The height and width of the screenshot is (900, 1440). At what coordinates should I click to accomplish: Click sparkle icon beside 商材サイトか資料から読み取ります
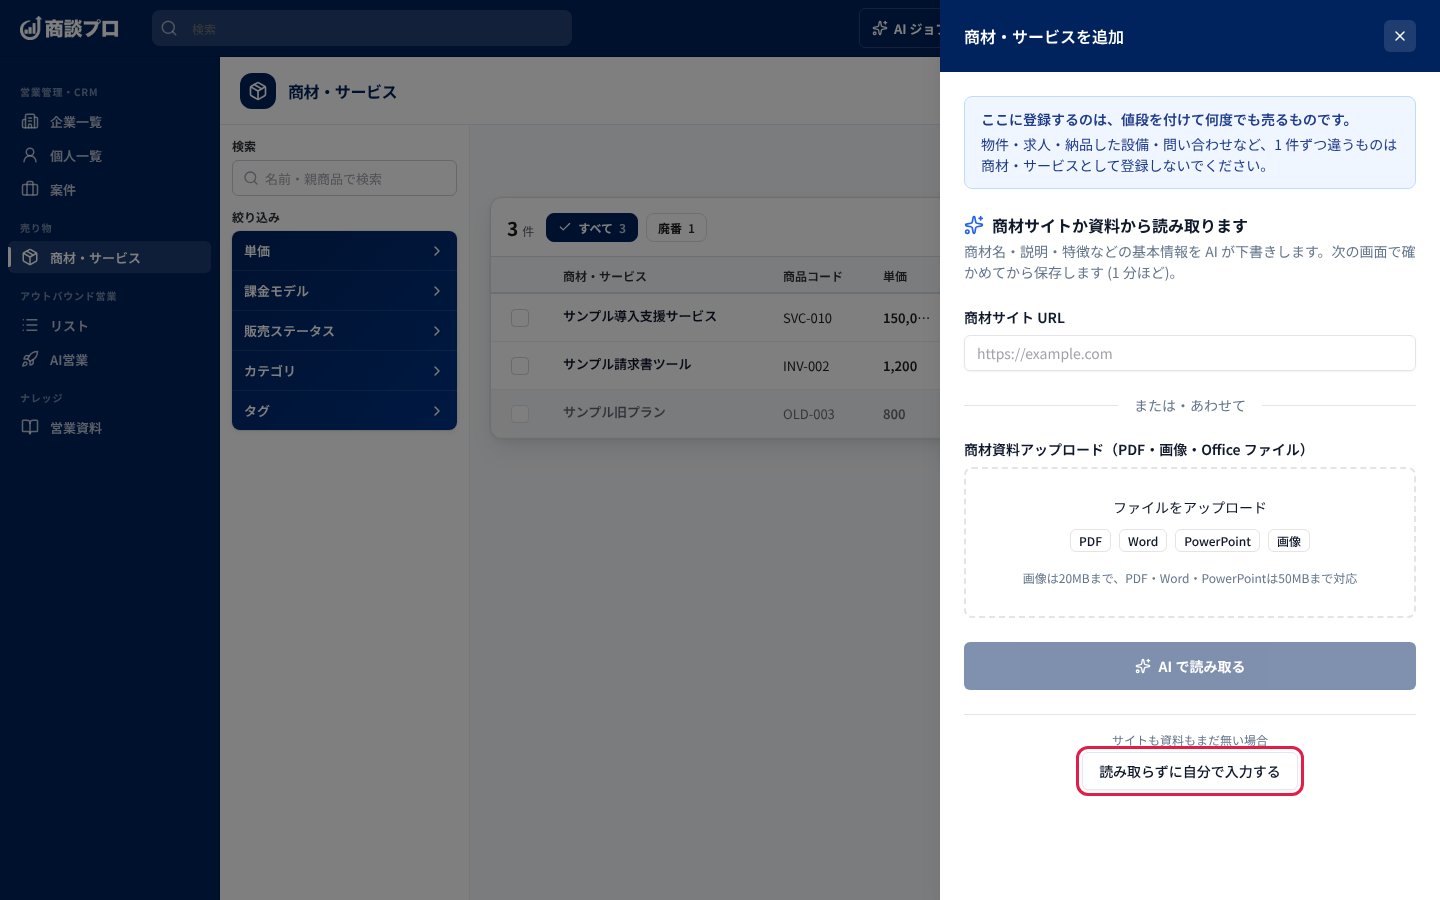click(974, 225)
